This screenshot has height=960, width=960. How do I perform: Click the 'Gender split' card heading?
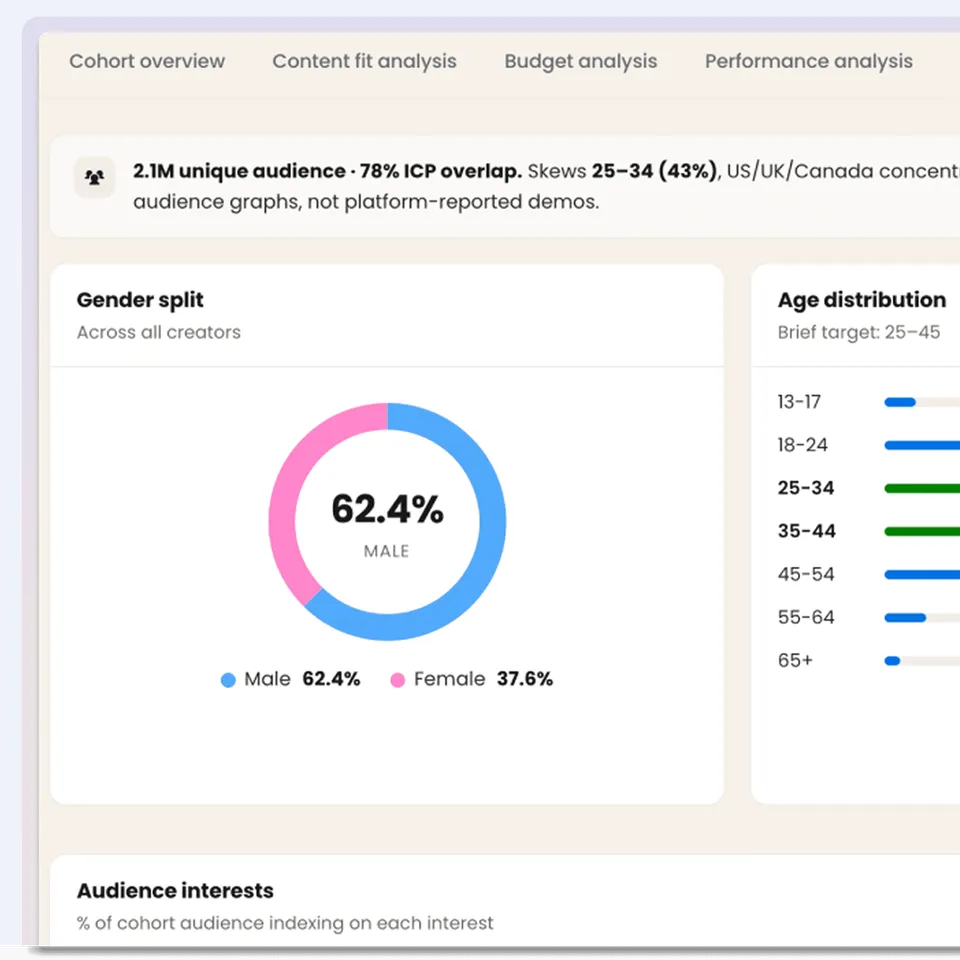coord(140,300)
